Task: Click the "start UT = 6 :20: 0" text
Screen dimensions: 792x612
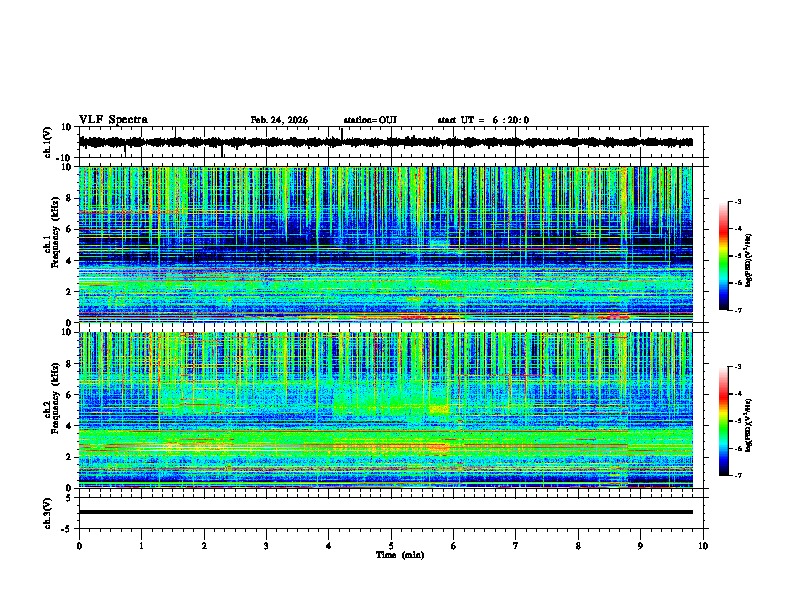Action: click(483, 120)
